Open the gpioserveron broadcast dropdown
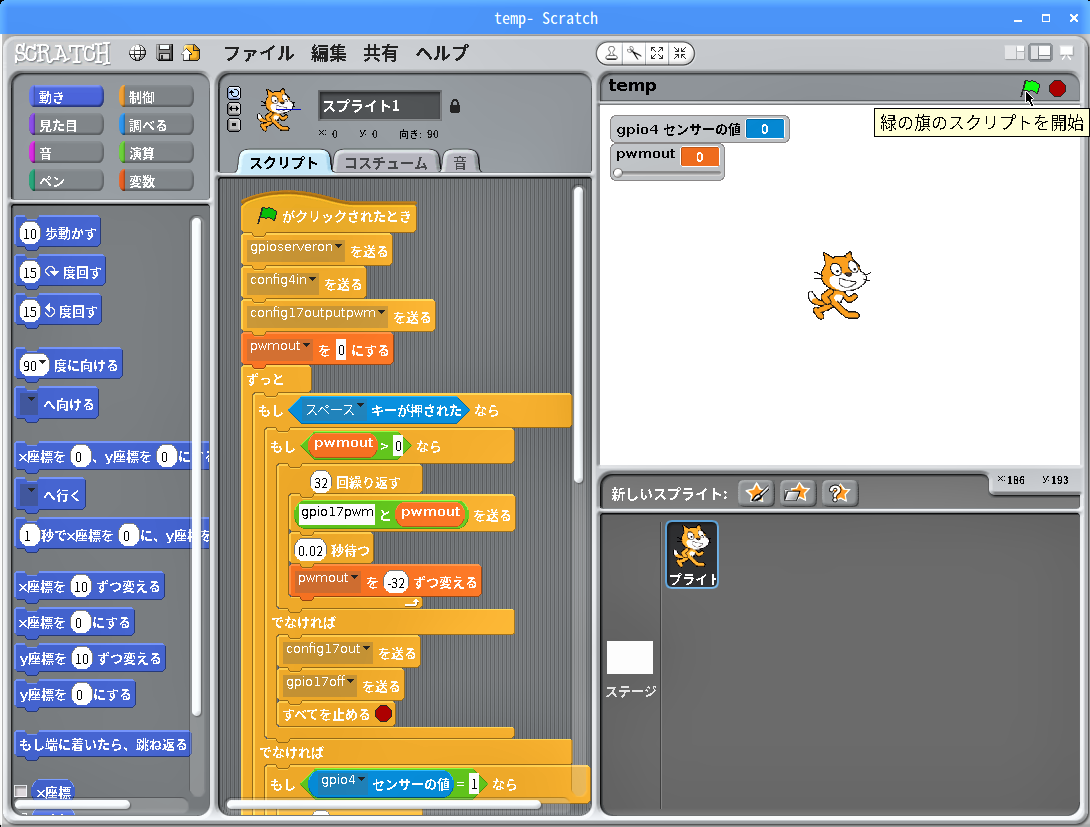The image size is (1090, 827). (339, 247)
